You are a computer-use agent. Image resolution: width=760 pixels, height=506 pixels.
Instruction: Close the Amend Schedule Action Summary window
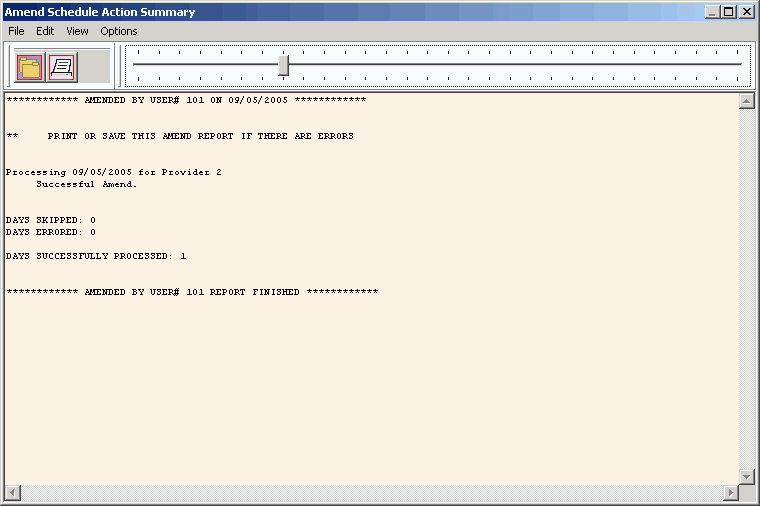[x=746, y=12]
